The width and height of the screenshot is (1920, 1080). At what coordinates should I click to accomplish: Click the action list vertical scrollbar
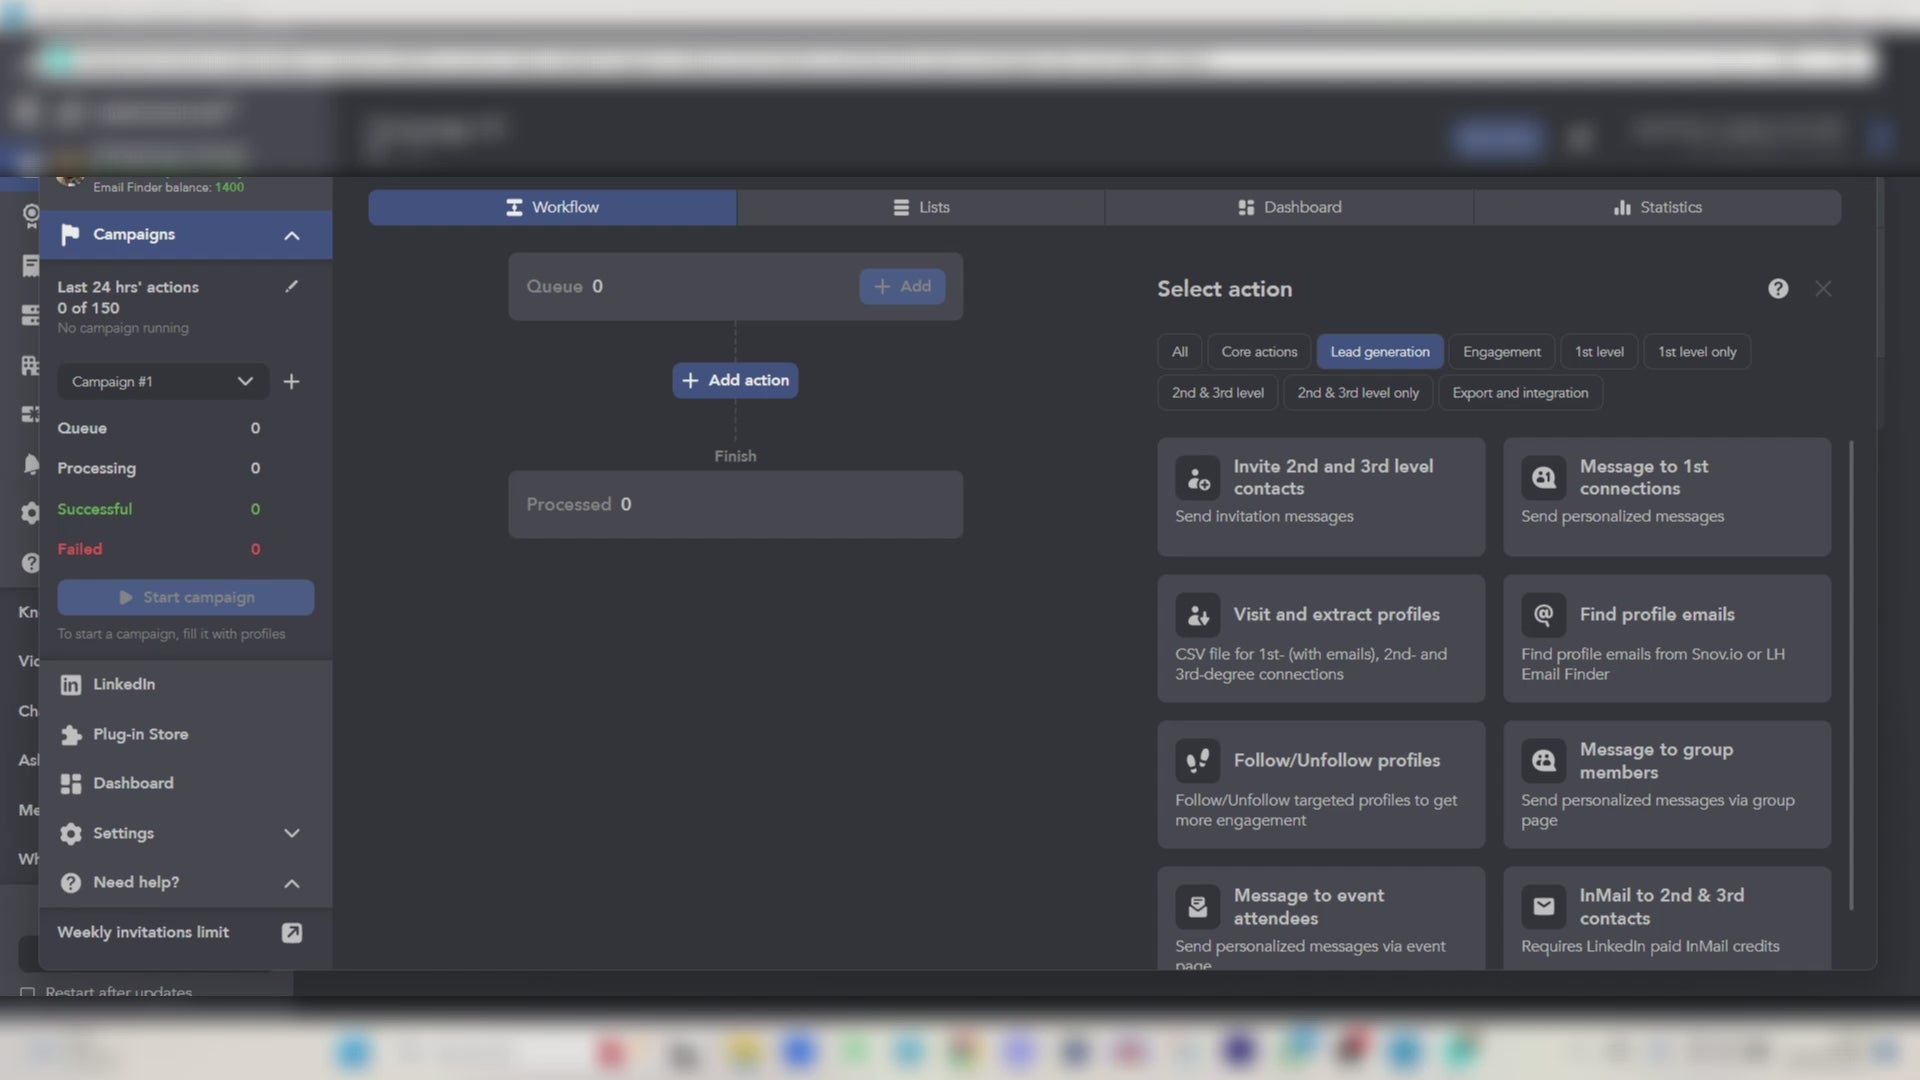tap(1851, 675)
